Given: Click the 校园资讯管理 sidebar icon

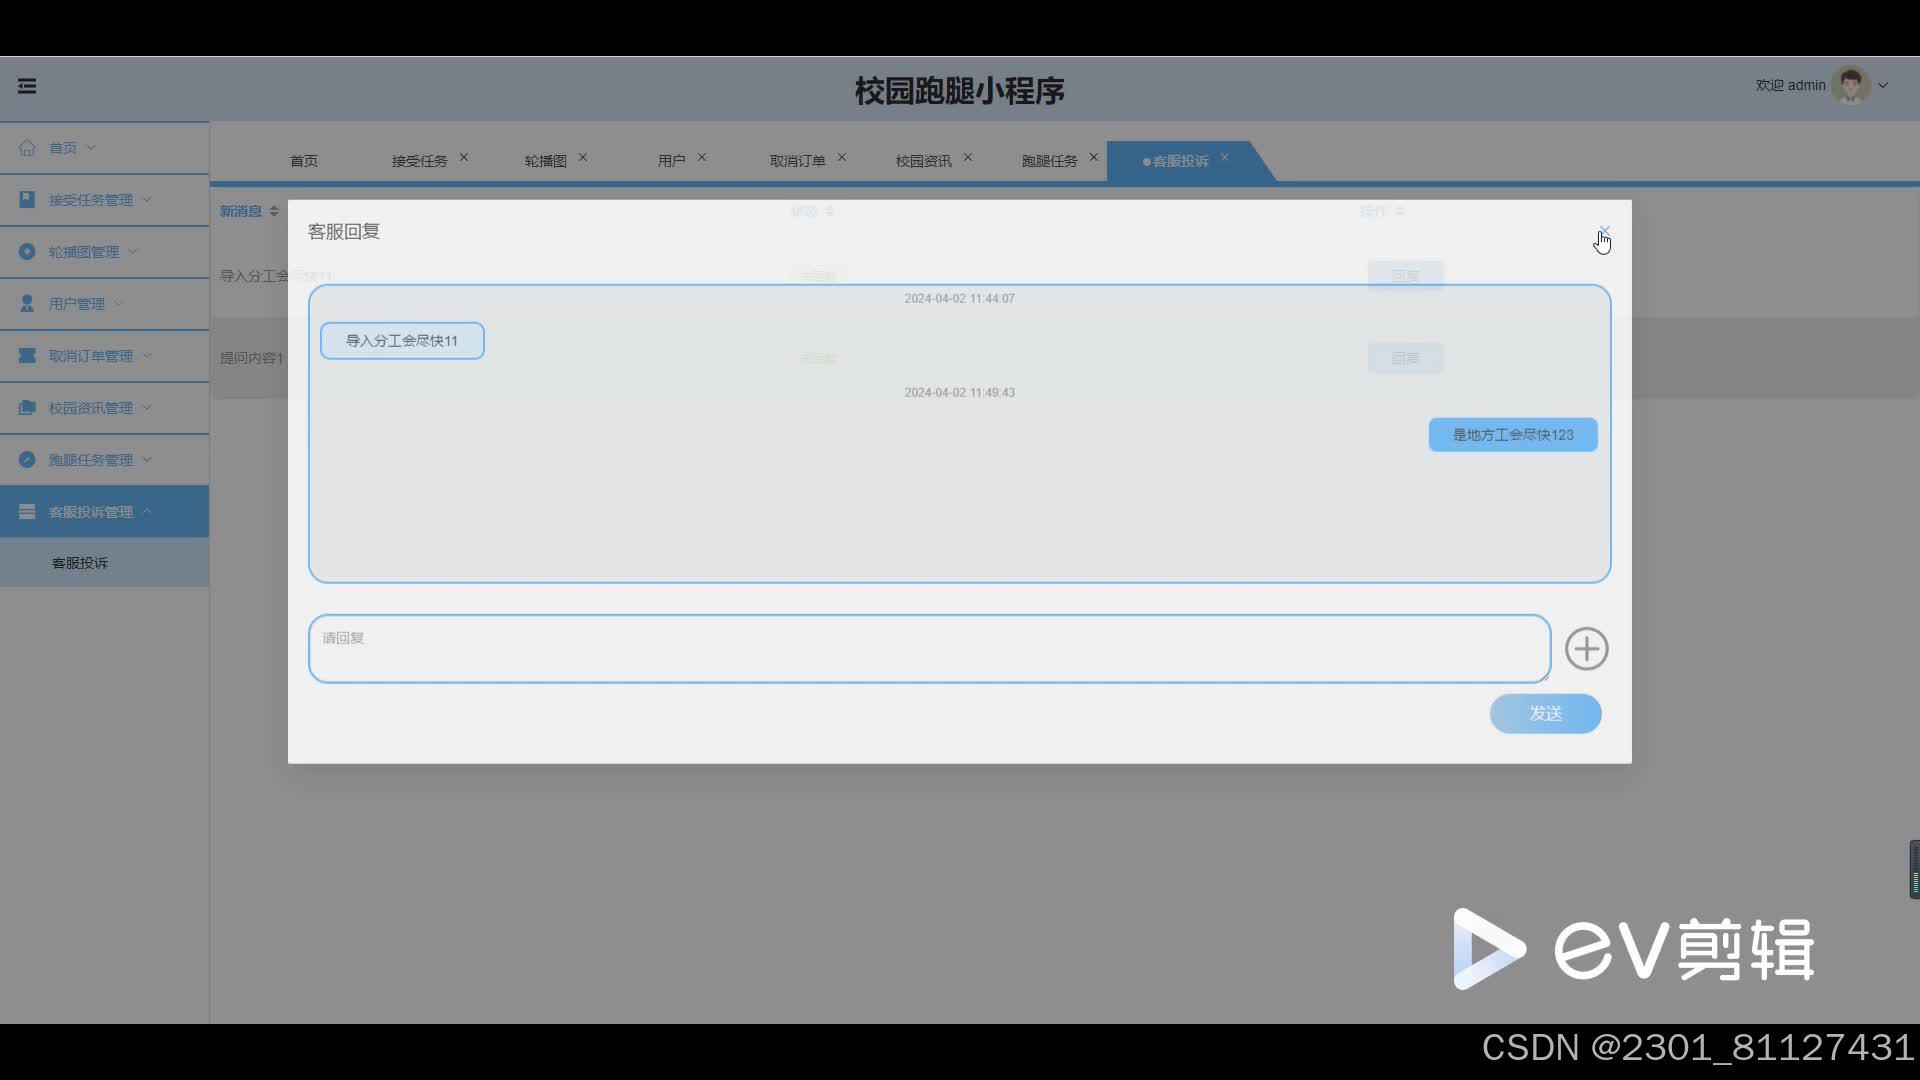Looking at the screenshot, I should [27, 408].
